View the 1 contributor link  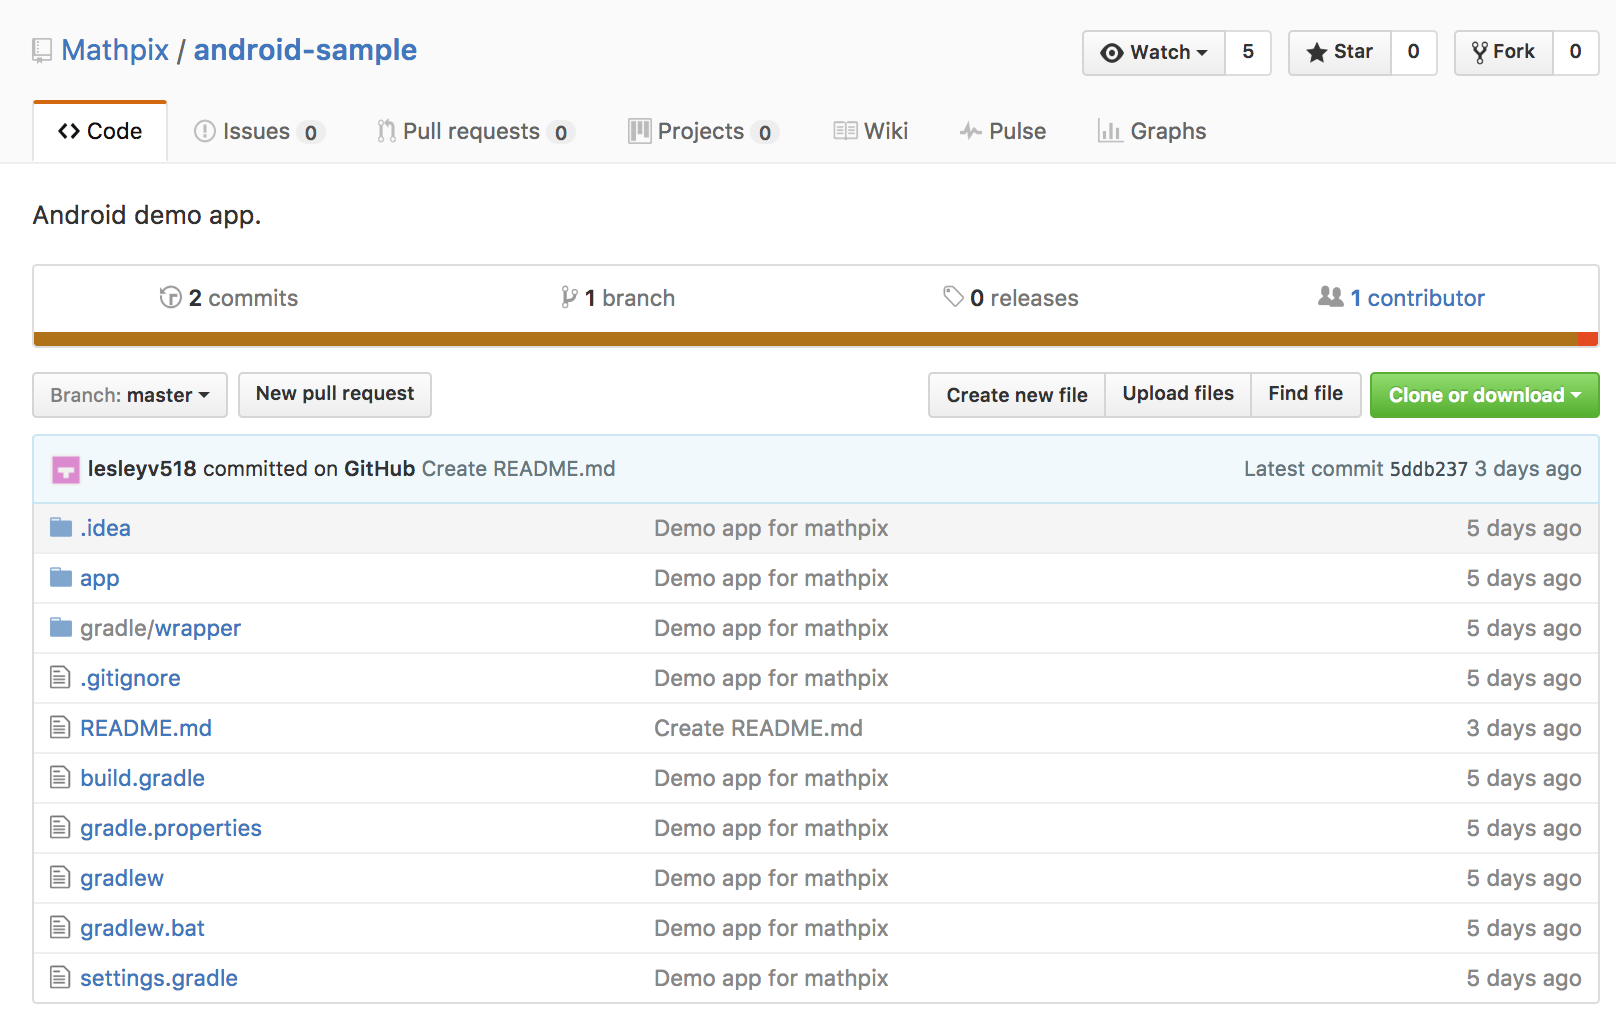(1402, 298)
